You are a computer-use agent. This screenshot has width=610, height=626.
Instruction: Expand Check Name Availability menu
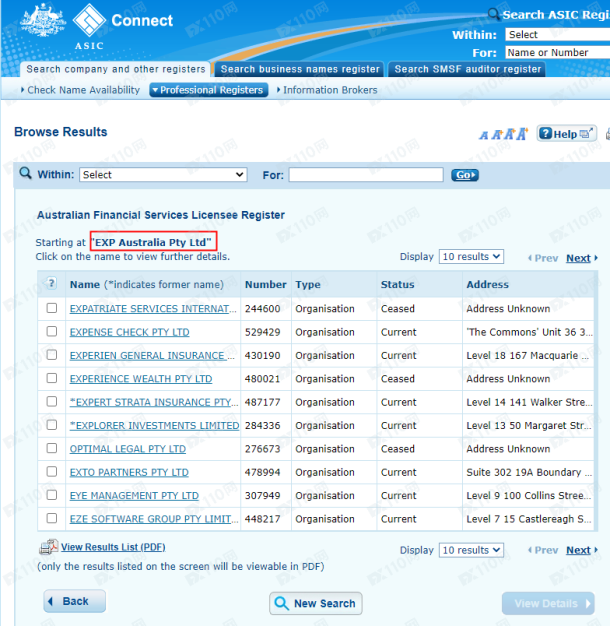(80, 90)
